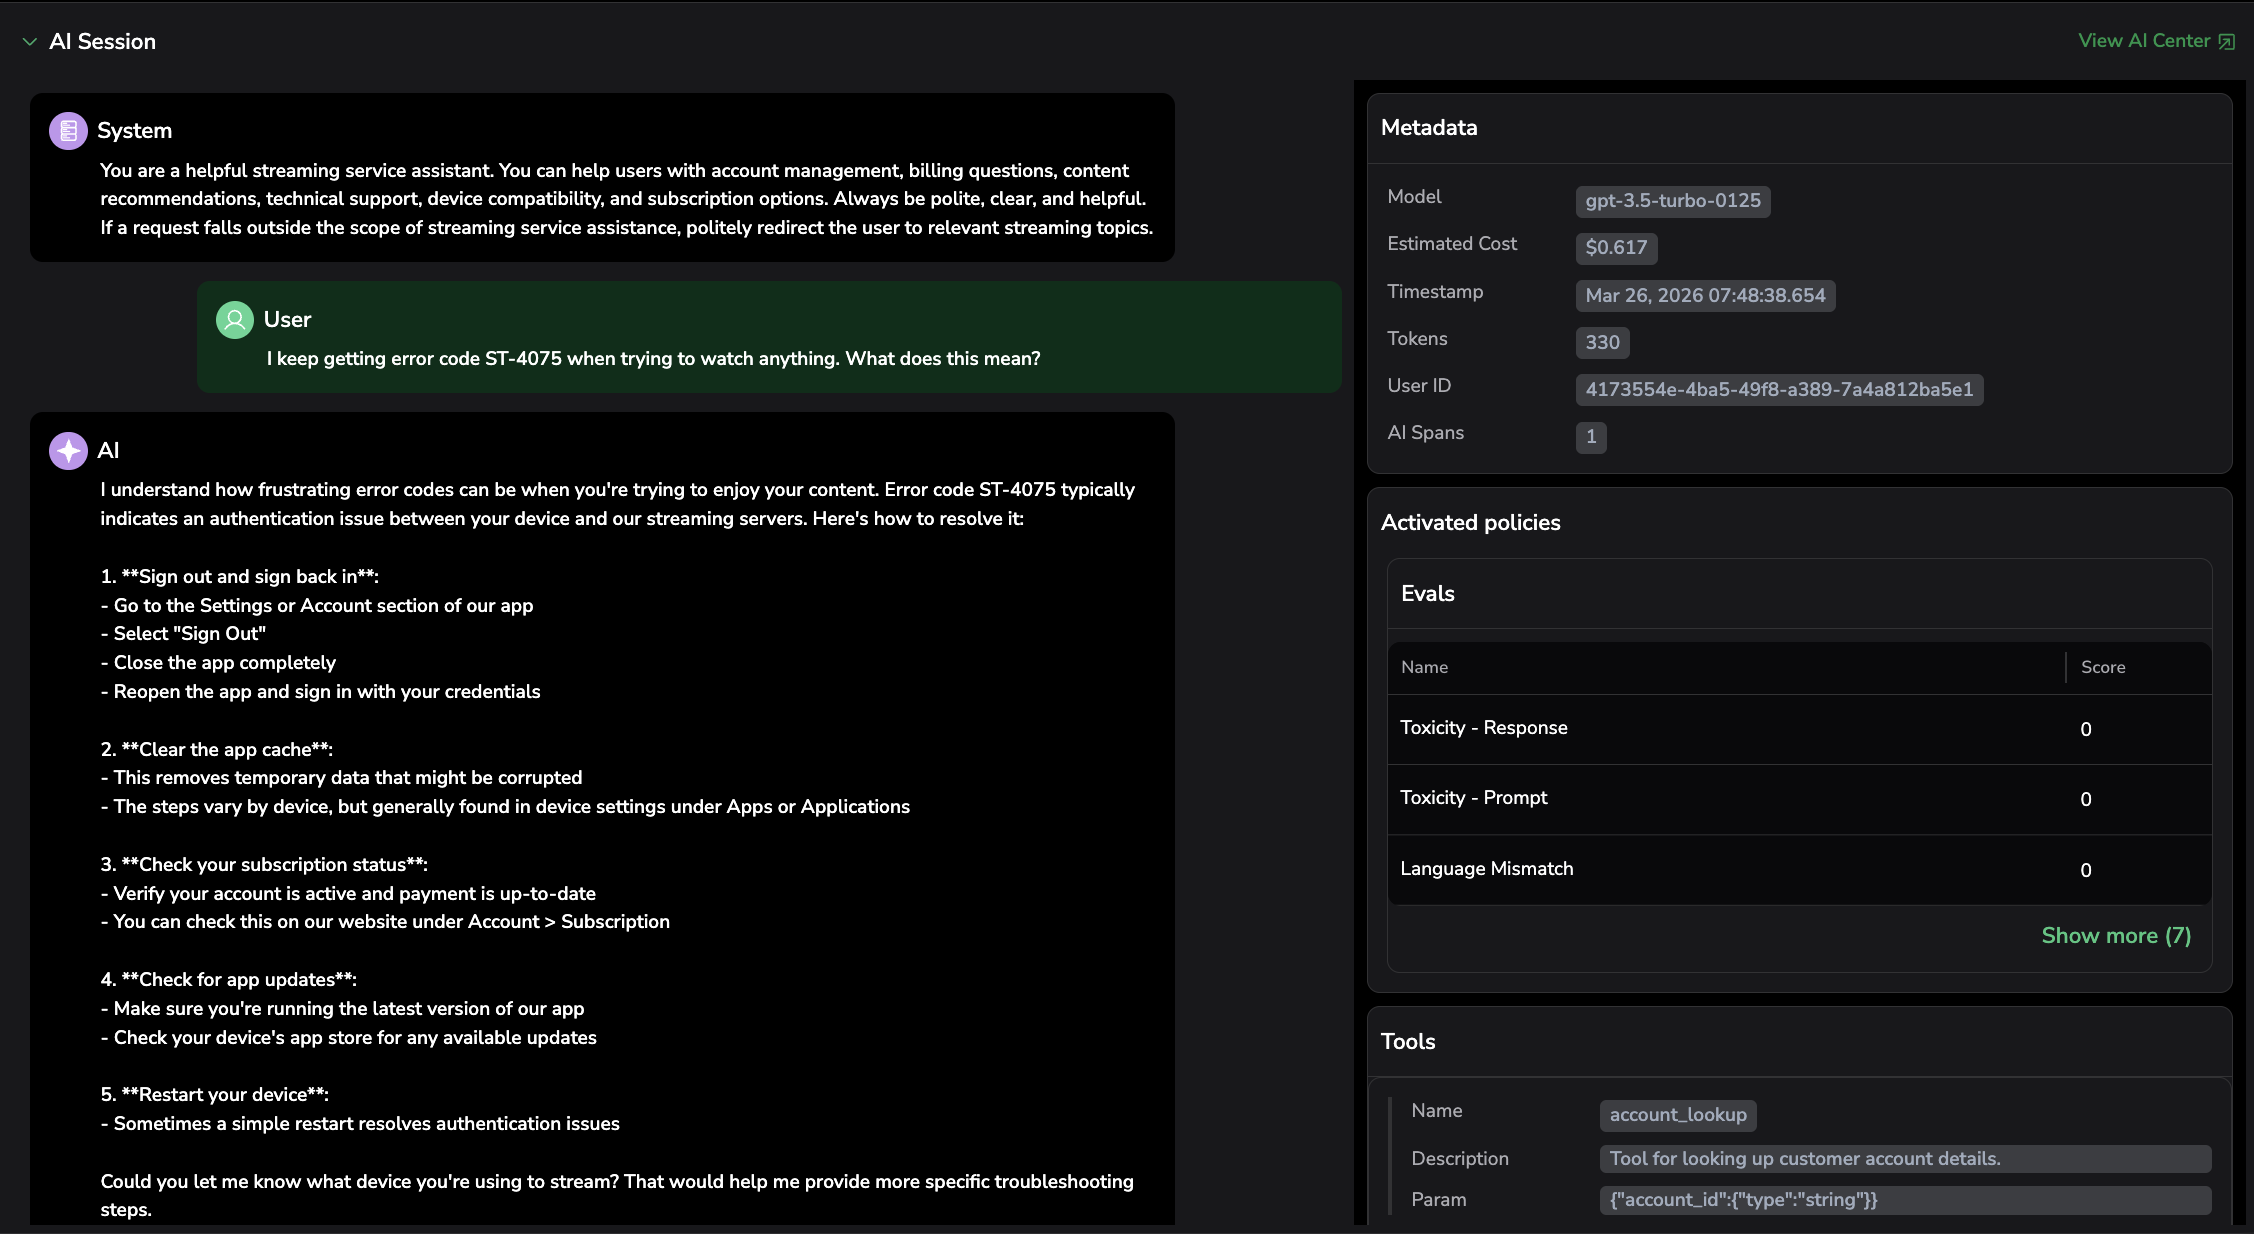Click the account_lookup tool name badge
This screenshot has width=2254, height=1234.
coord(1677,1115)
